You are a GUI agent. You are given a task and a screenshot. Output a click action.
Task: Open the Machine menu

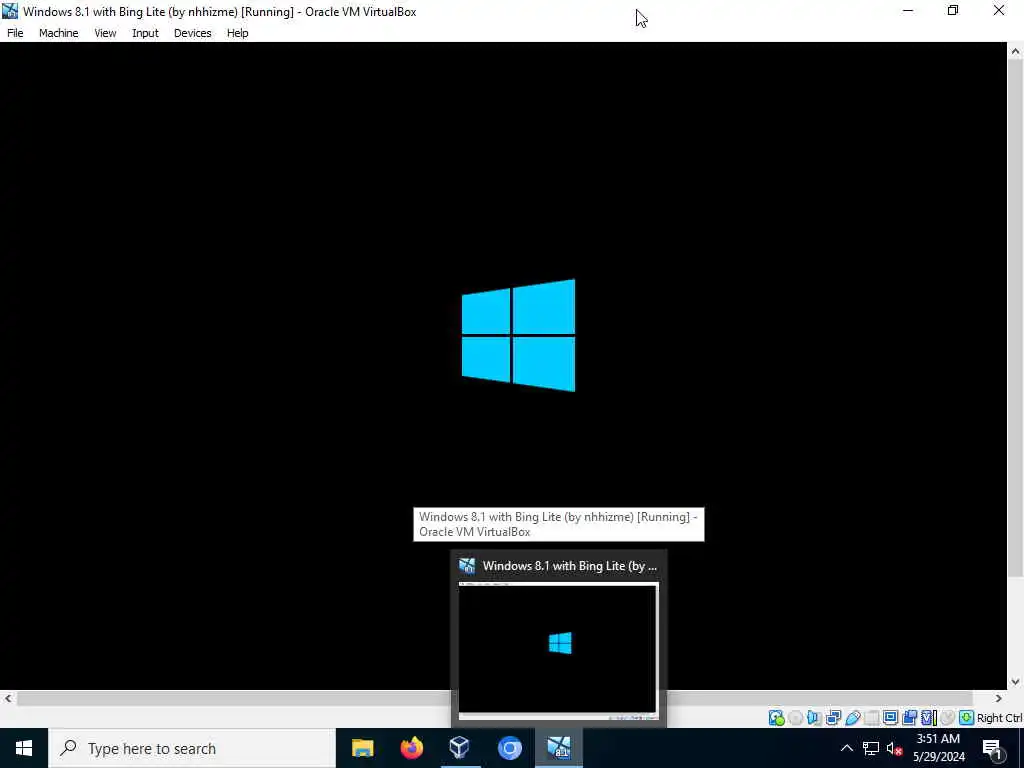coord(59,33)
